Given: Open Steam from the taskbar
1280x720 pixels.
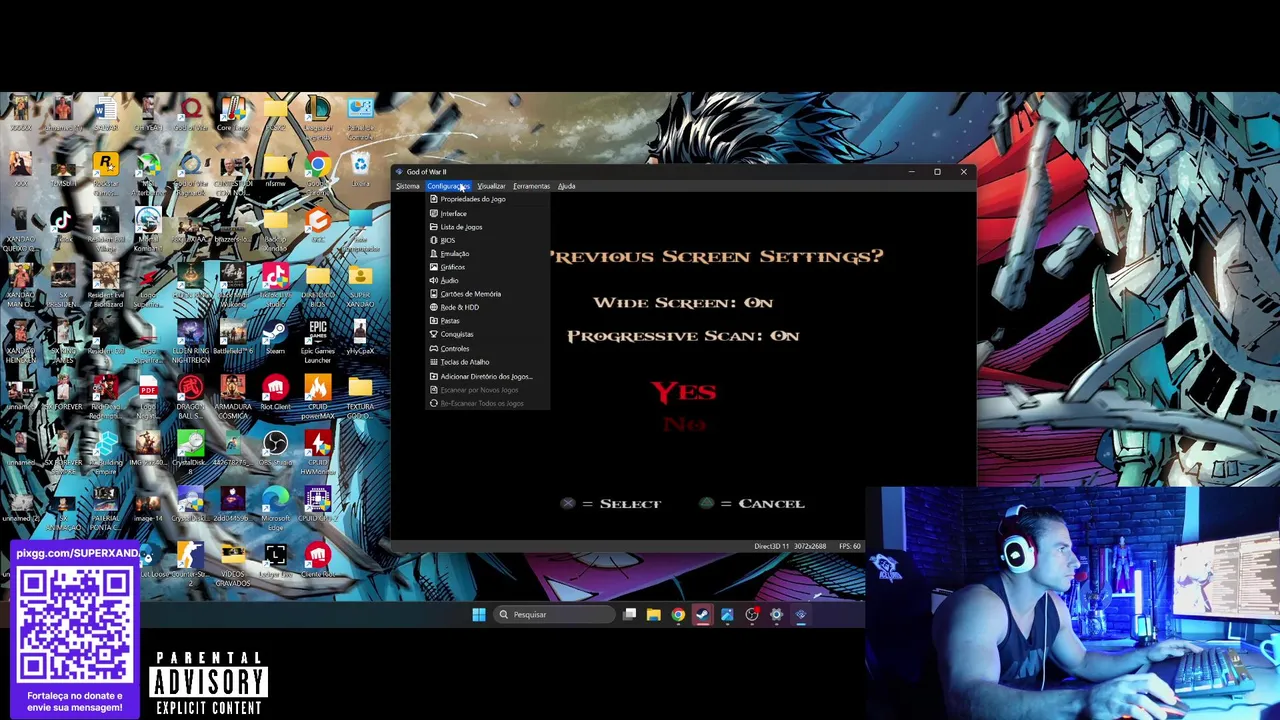Looking at the screenshot, I should click(x=702, y=615).
